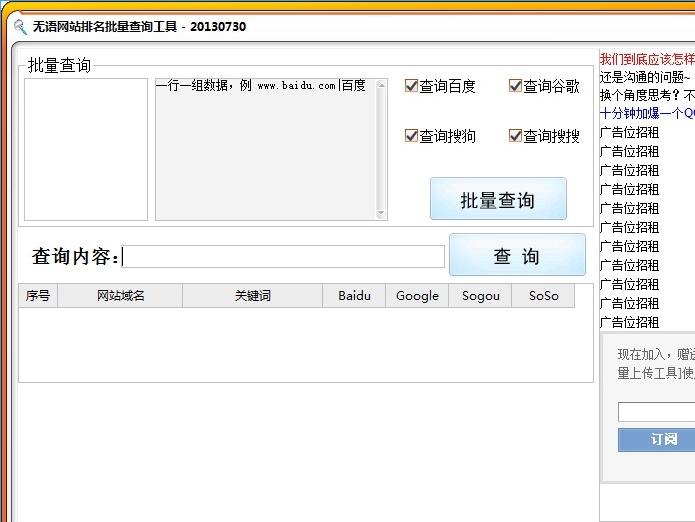This screenshot has width=695, height=522.
Task: Click the SoSo column header
Action: pyautogui.click(x=543, y=296)
